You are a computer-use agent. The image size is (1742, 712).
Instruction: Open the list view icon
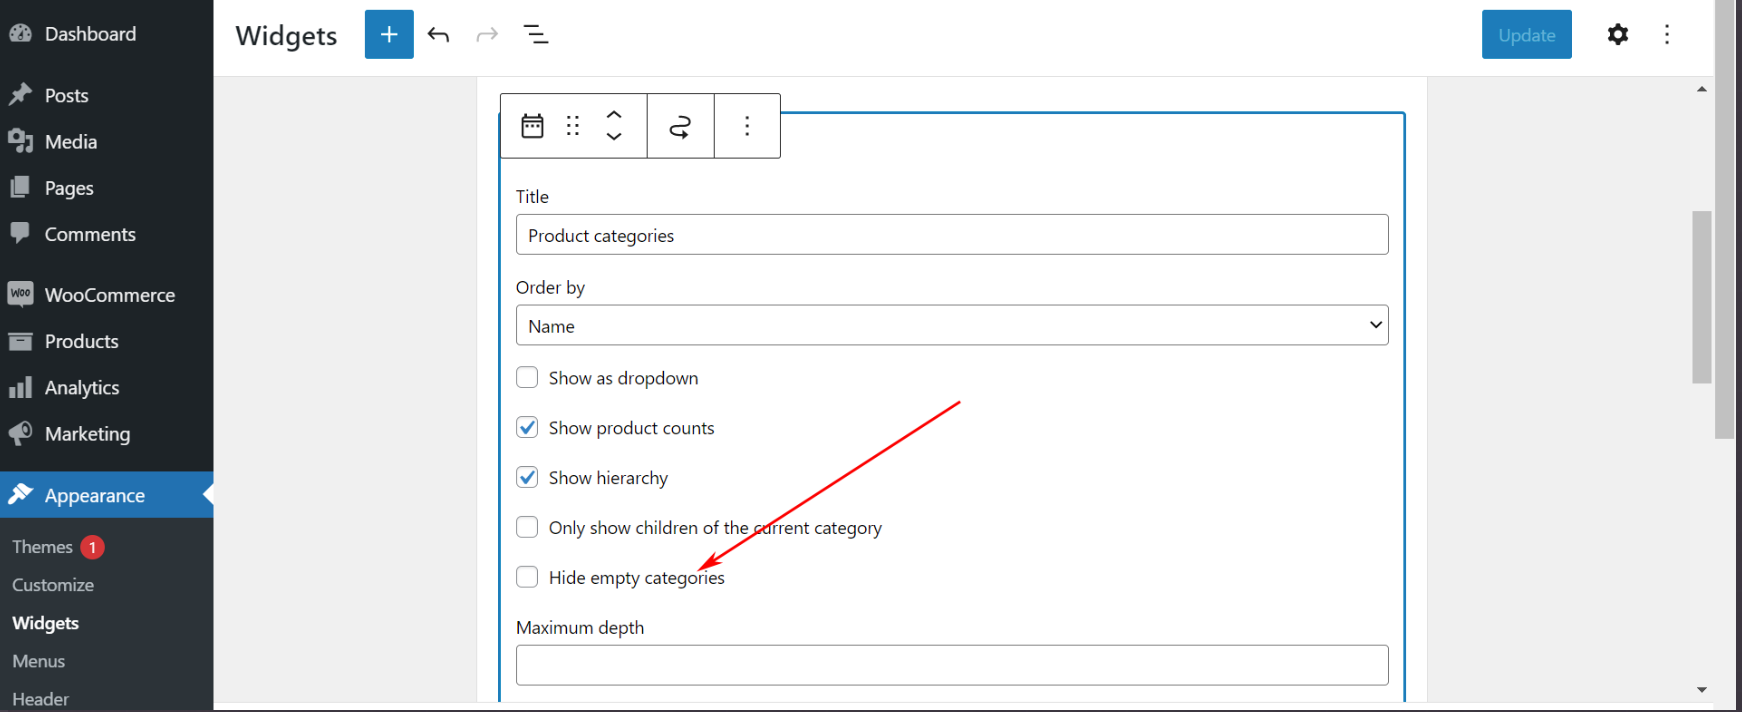pos(536,35)
